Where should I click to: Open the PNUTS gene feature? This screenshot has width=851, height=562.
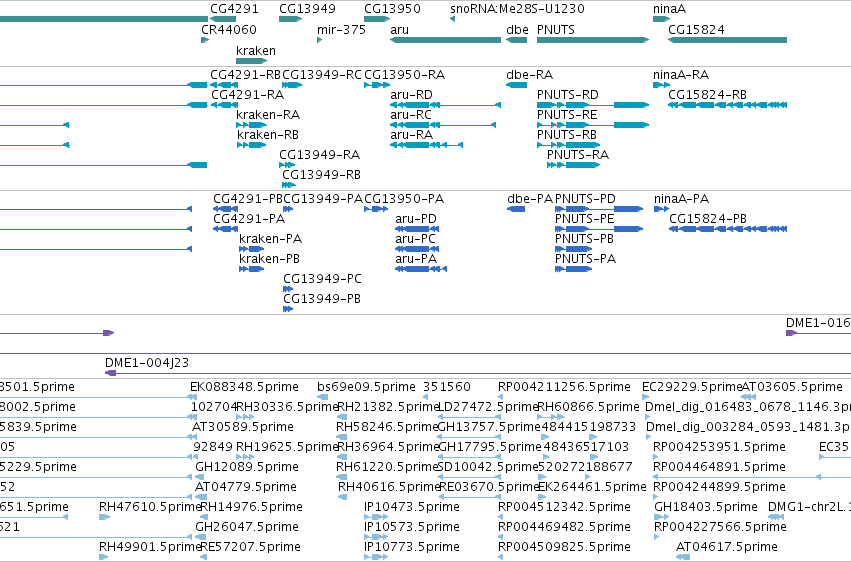tap(593, 40)
